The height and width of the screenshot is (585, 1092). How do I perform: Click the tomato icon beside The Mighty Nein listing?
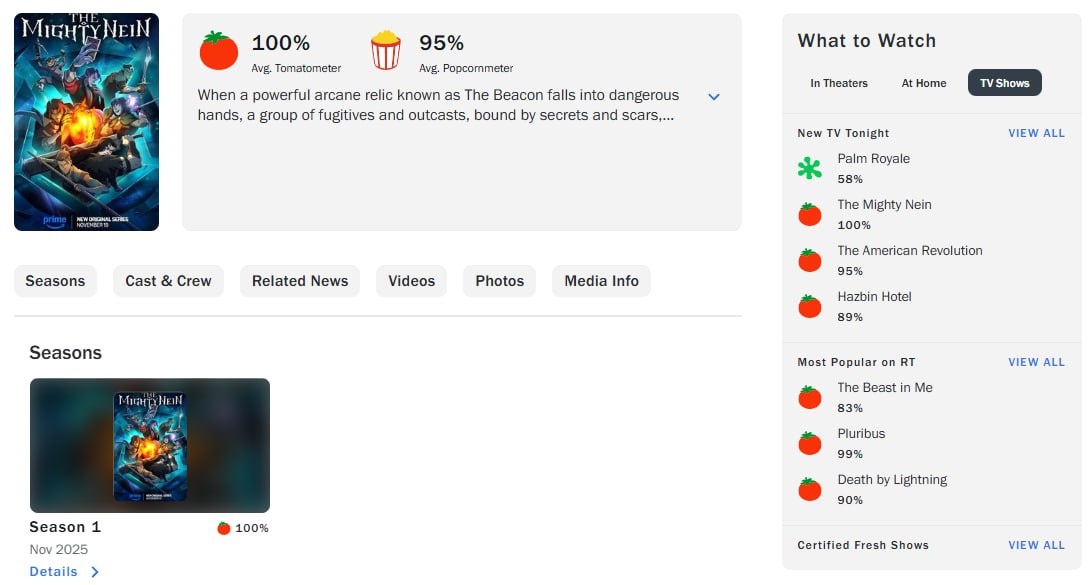(x=809, y=214)
